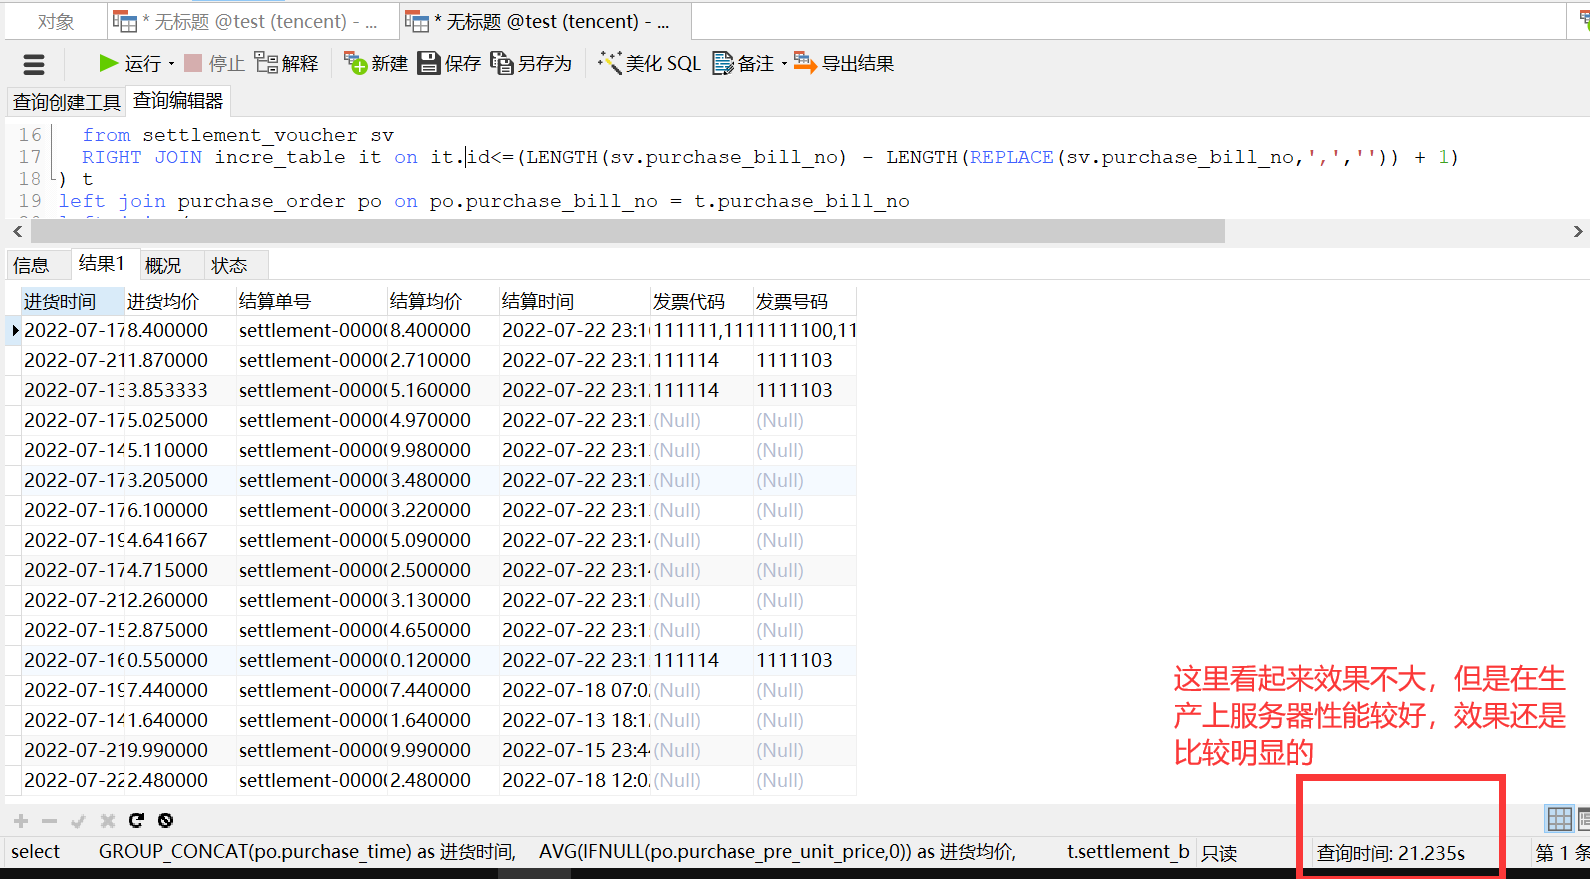Explain the query with 解释
This screenshot has height=879, width=1590.
(x=286, y=64)
